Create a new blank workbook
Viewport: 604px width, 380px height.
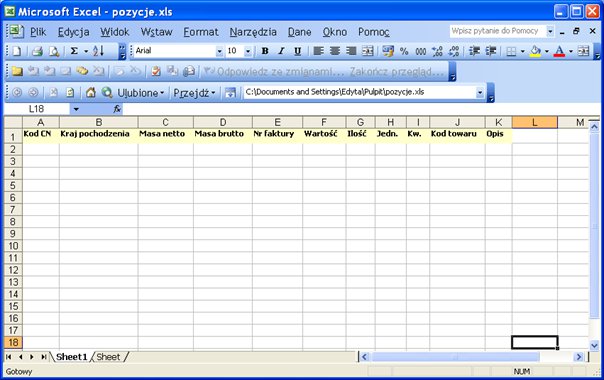17,51
